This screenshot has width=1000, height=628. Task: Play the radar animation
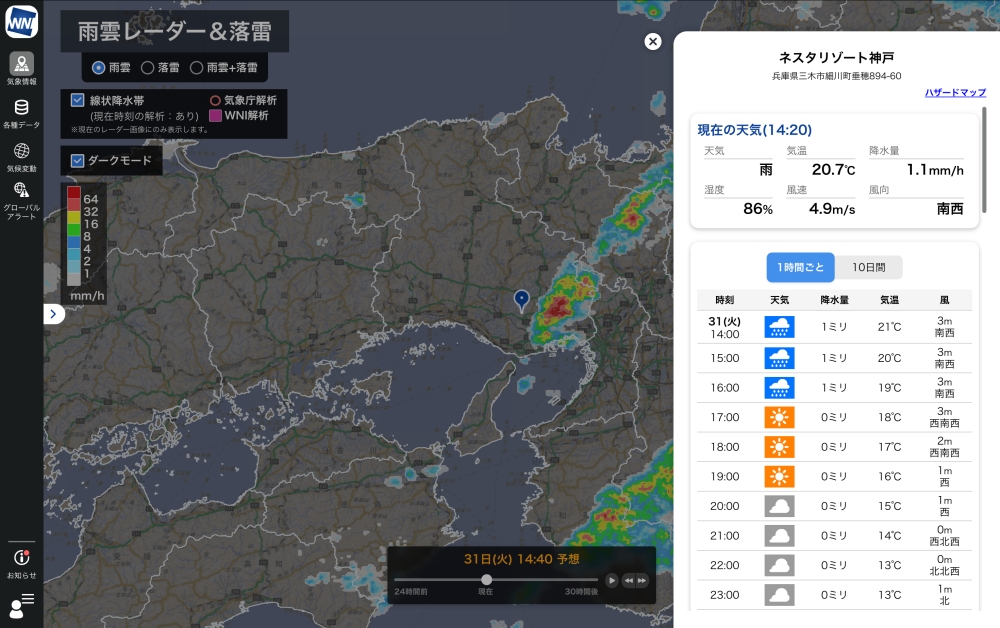[611, 580]
